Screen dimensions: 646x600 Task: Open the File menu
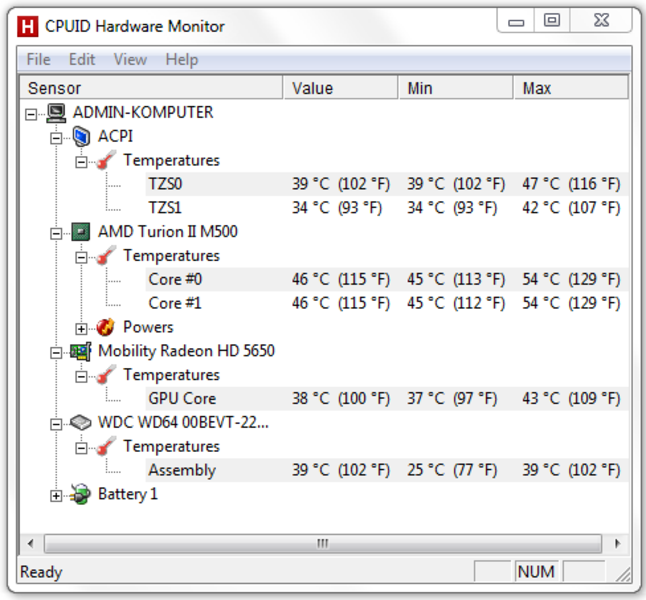coord(38,60)
